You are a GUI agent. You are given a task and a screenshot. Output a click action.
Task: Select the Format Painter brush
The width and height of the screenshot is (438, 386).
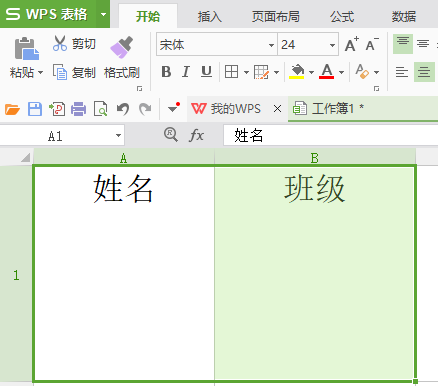click(121, 47)
